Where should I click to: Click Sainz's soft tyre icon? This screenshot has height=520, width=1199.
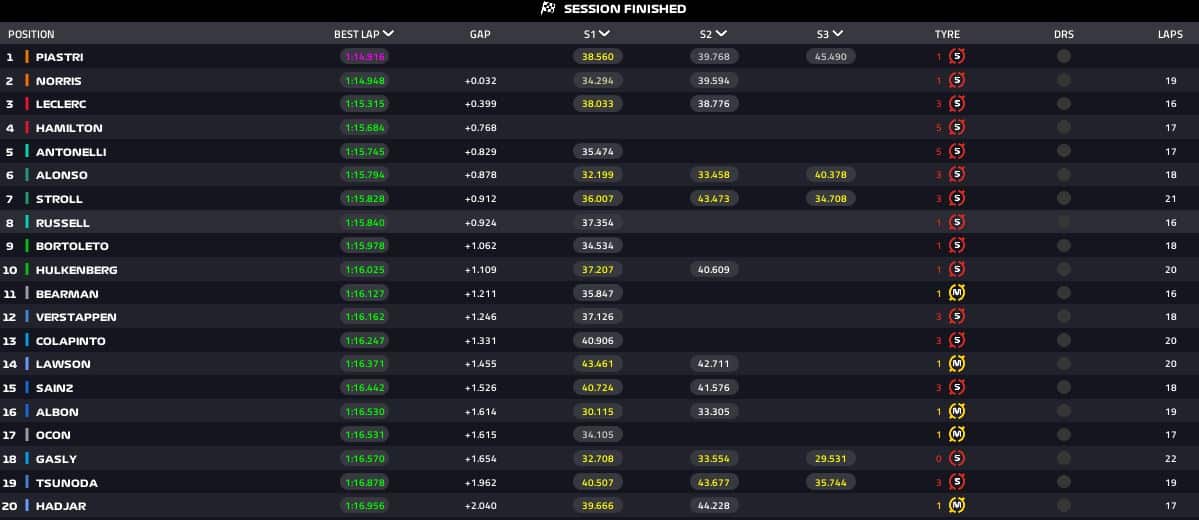957,387
